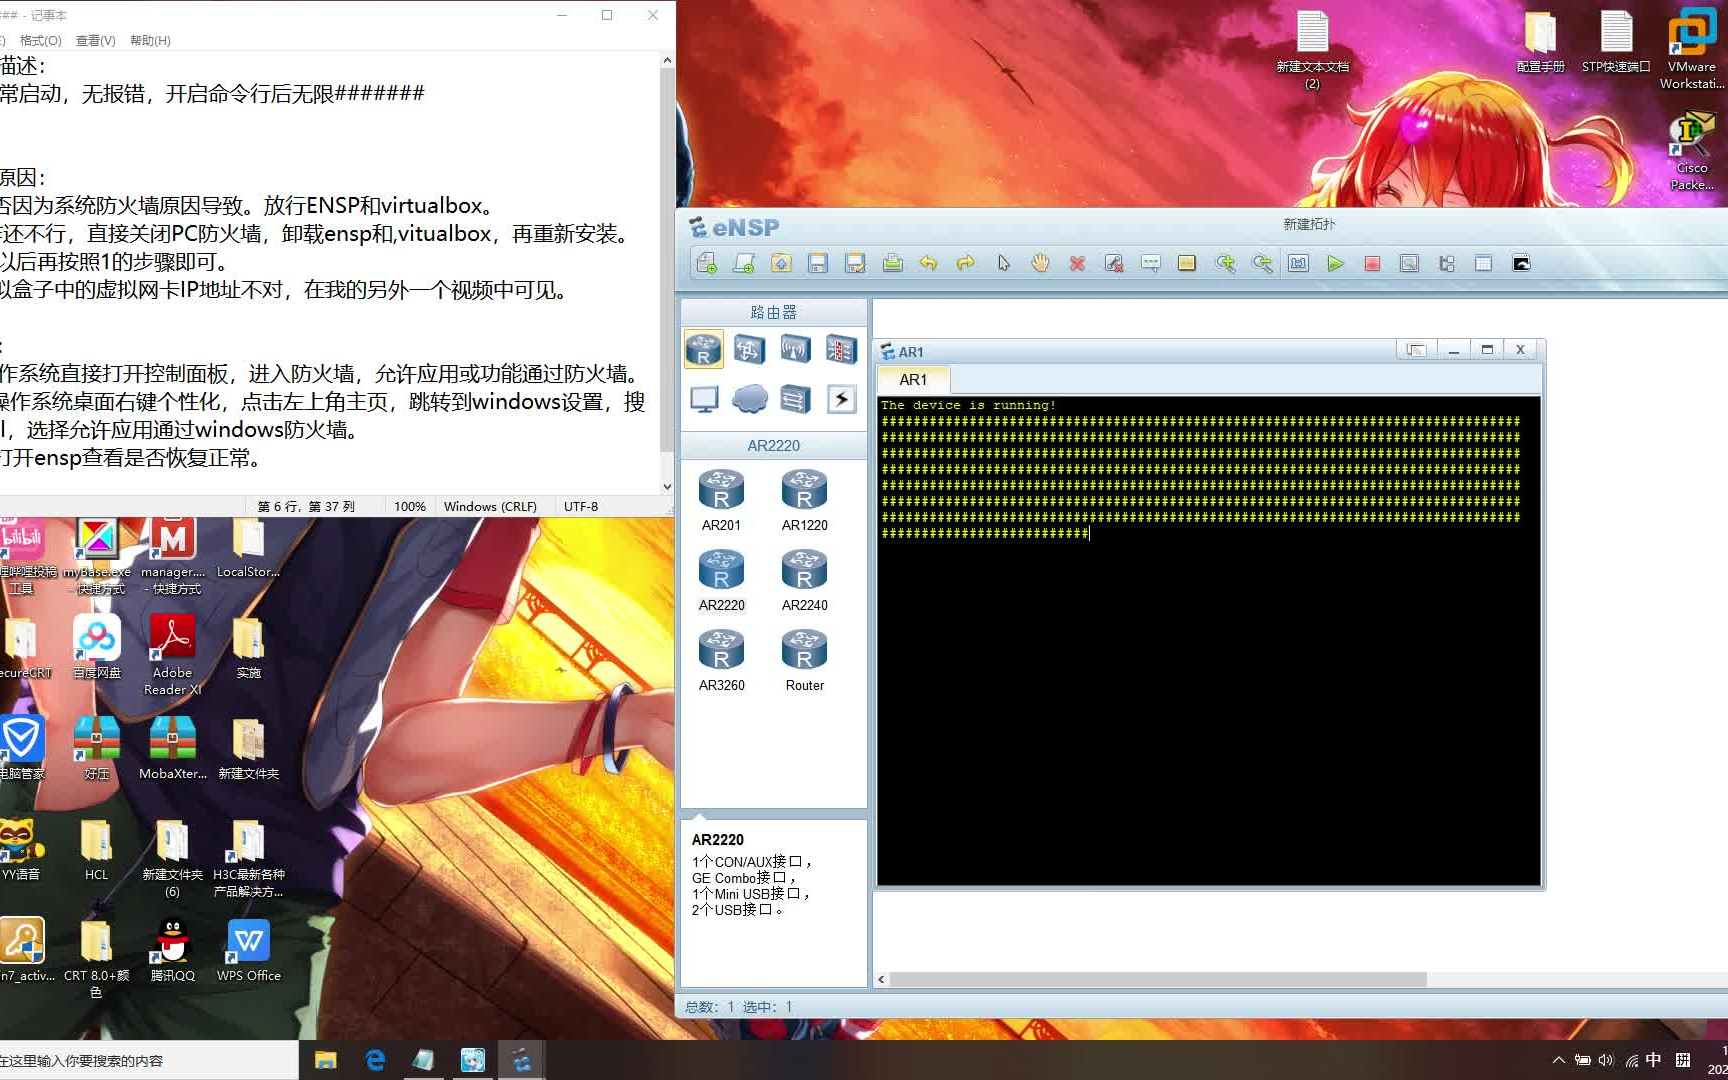Click inside the AR1 terminal area
1728x1080 pixels.
click(1209, 641)
